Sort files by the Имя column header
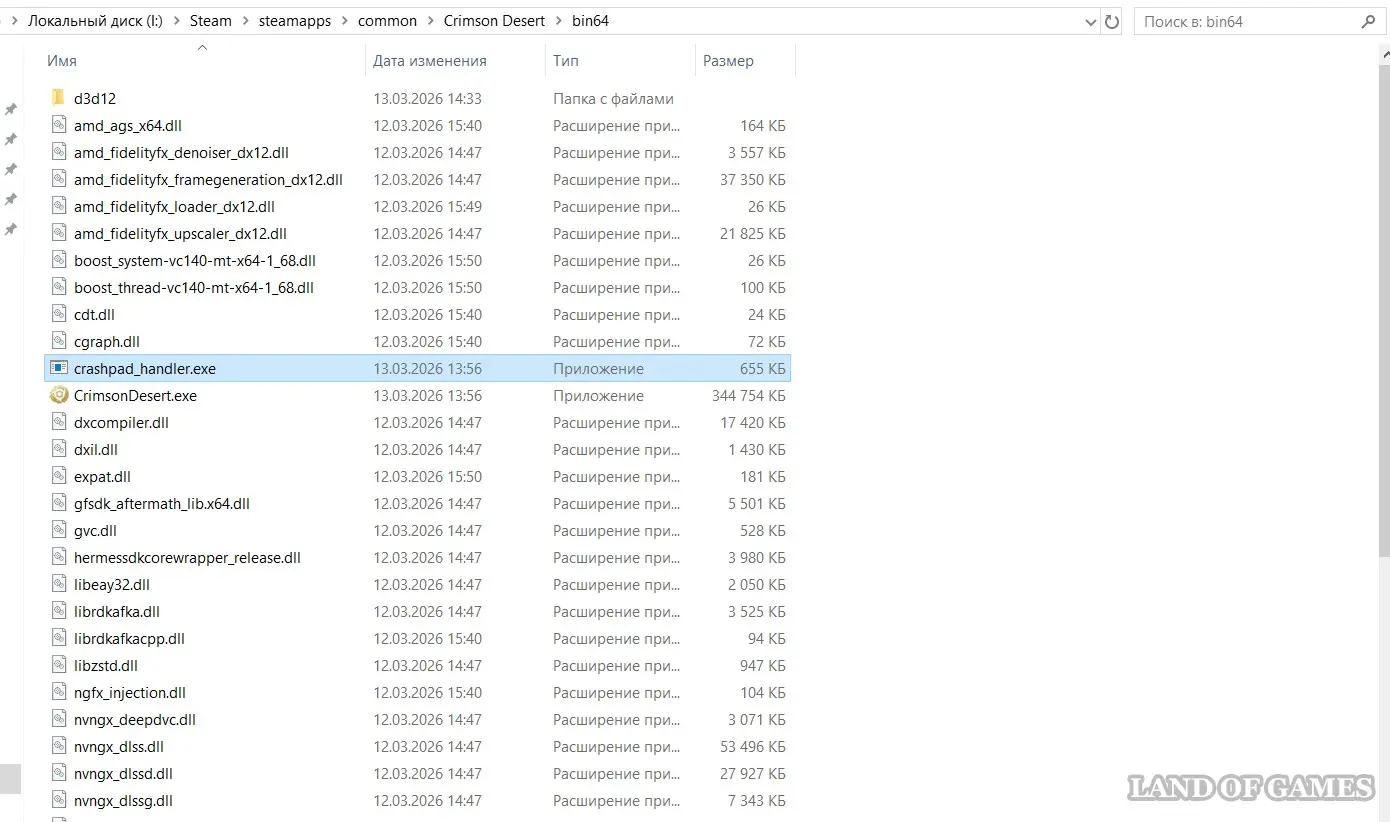 click(62, 61)
